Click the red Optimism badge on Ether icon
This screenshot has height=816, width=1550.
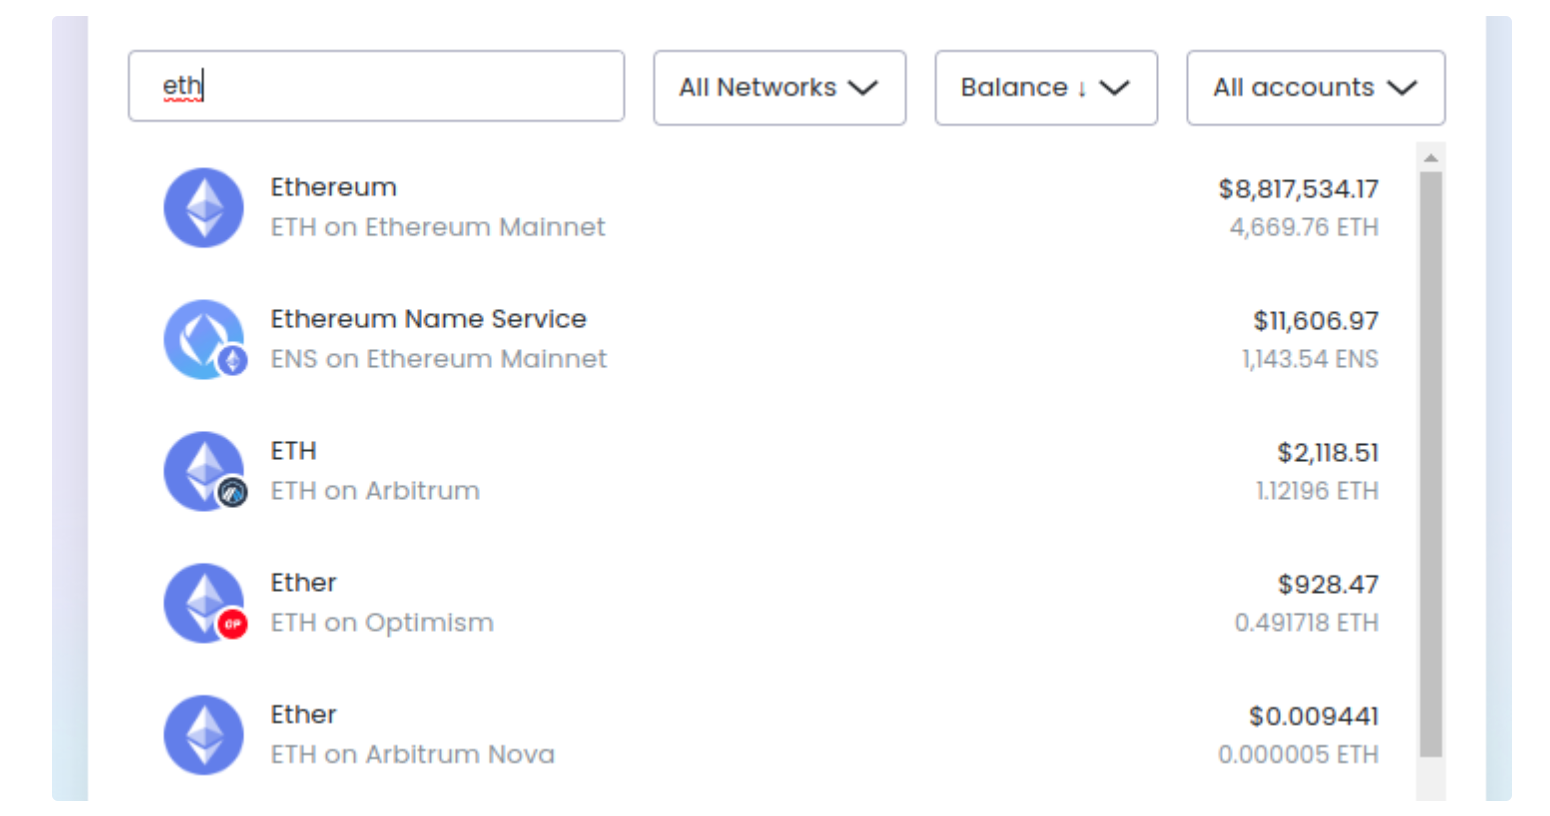(233, 624)
